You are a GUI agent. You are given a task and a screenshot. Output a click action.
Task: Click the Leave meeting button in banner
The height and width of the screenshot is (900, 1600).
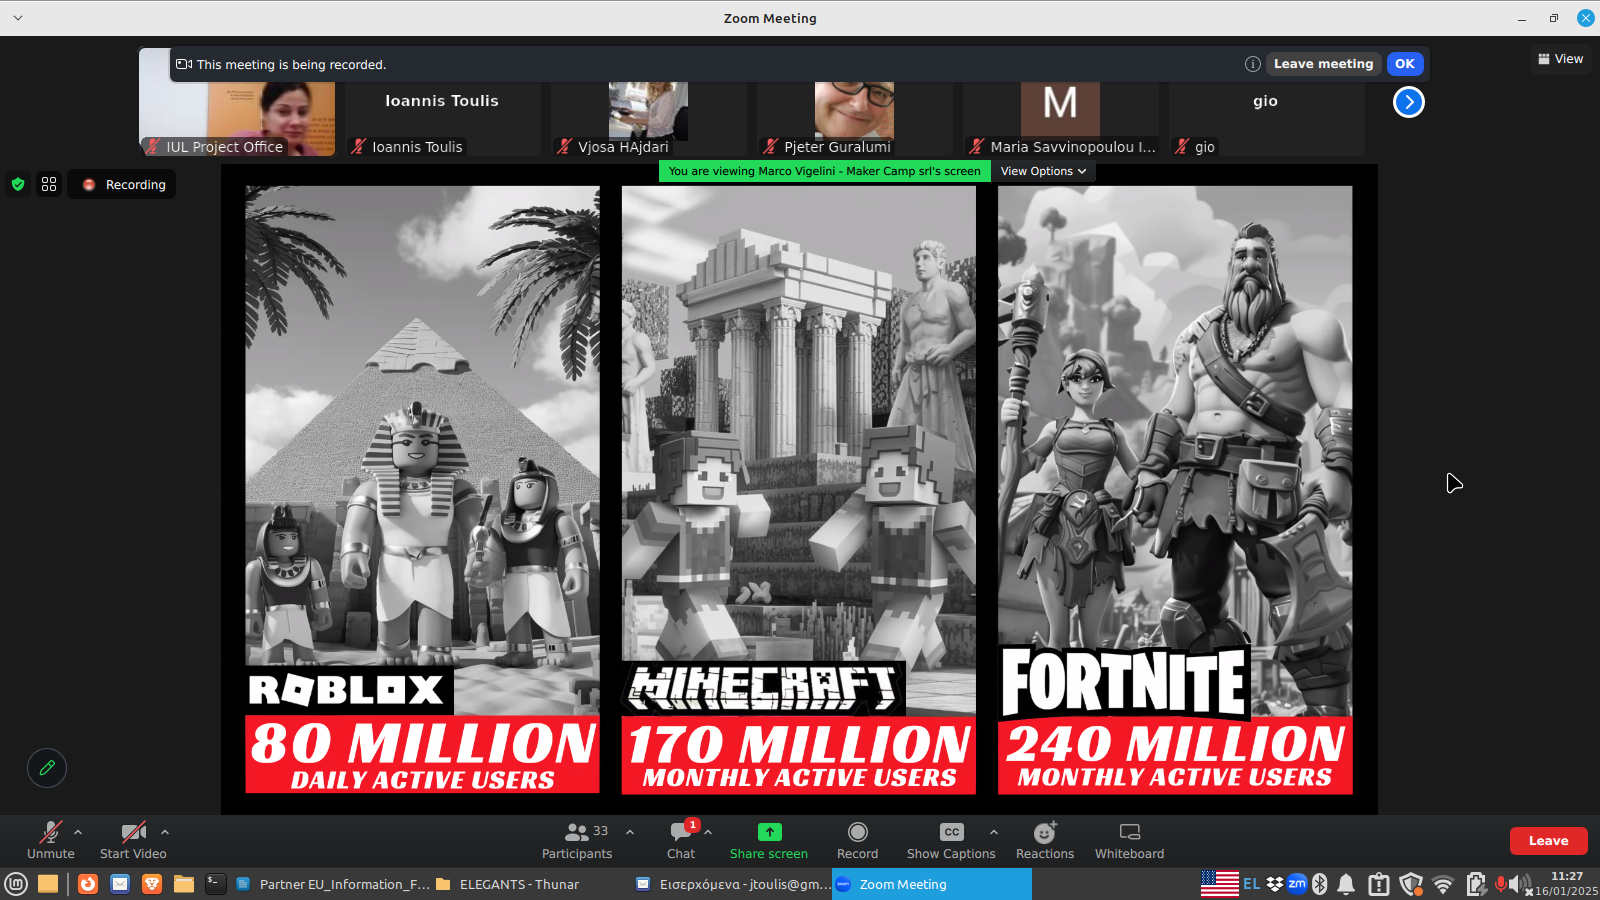[1323, 64]
